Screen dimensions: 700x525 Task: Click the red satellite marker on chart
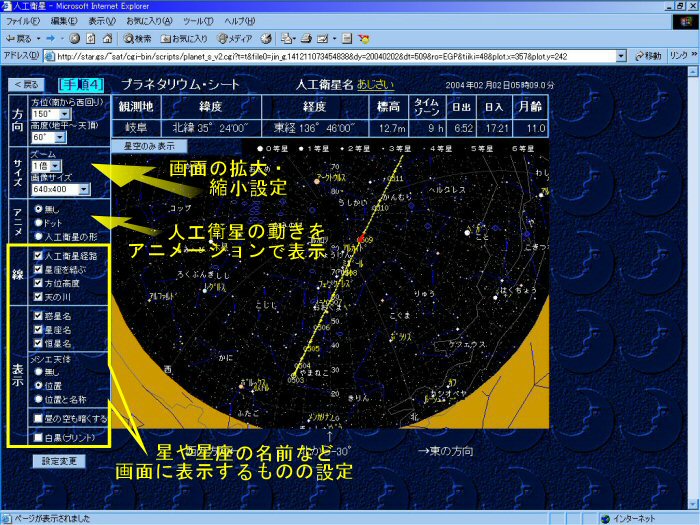361,239
